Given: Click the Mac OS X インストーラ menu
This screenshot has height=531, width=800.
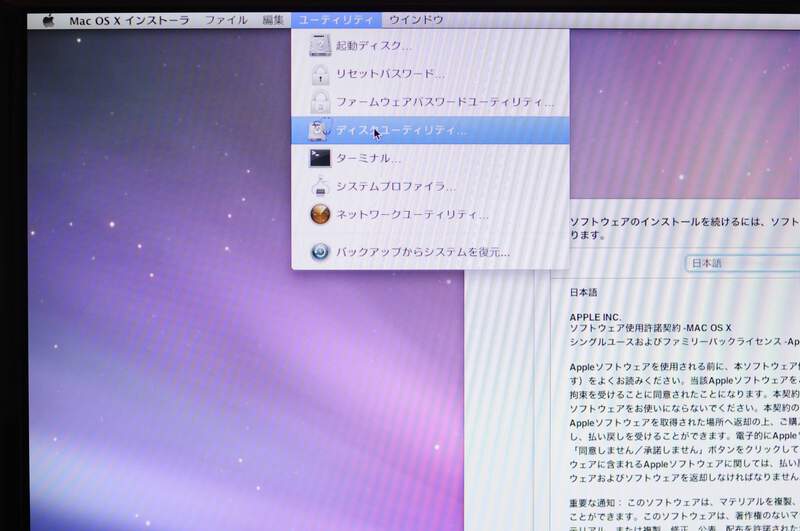Looking at the screenshot, I should (128, 20).
